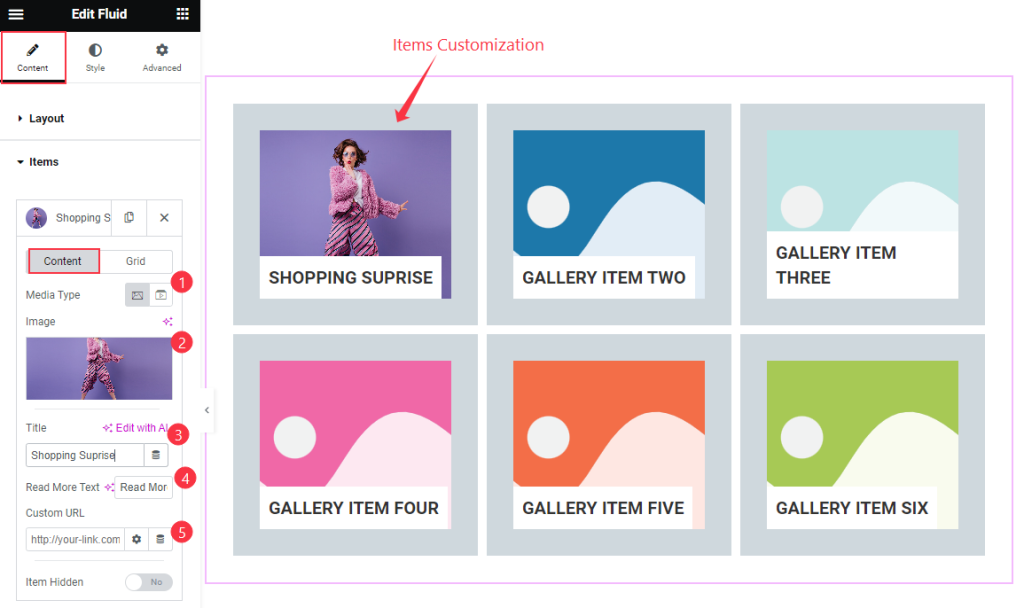The image size is (1024, 608).
Task: Click the AI sparkle icon beside Image
Action: (168, 321)
